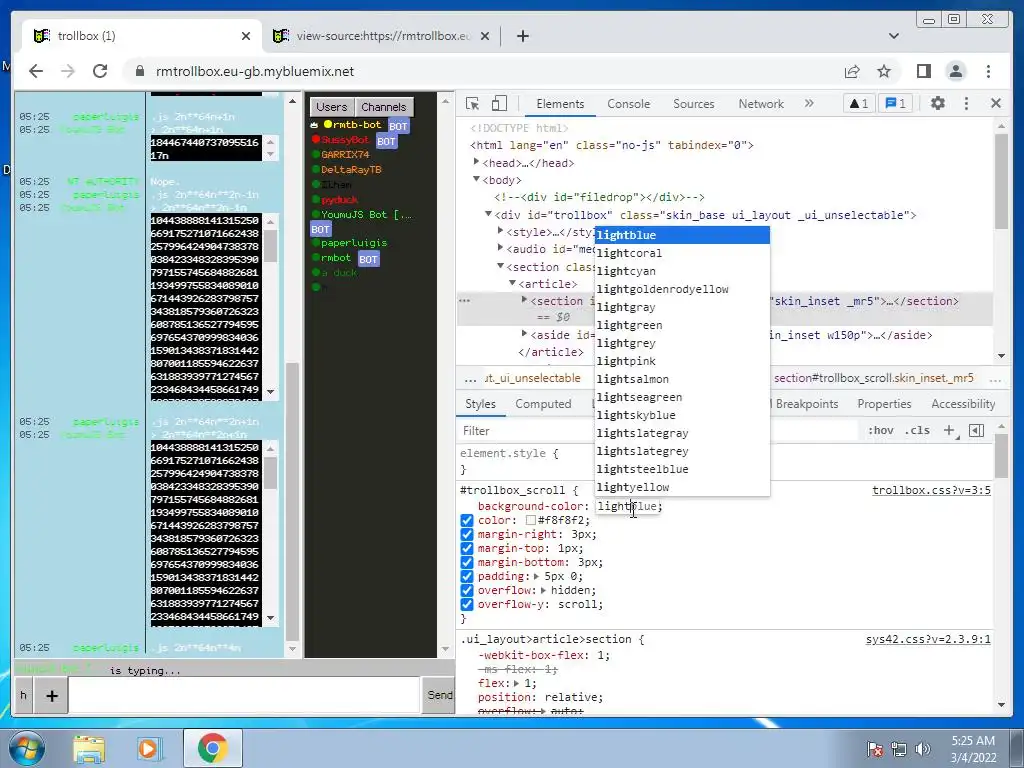Expand the flex shorthand triangle

point(517,683)
